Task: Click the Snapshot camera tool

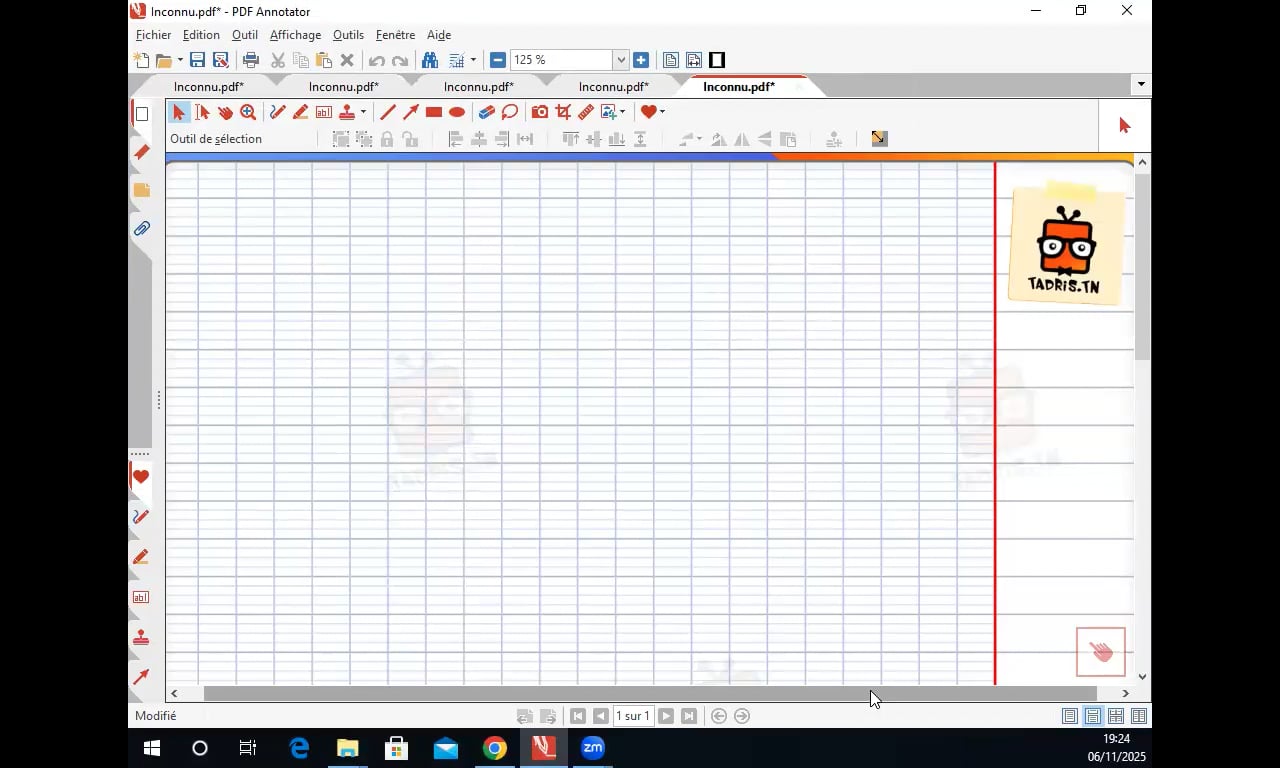Action: coord(540,112)
